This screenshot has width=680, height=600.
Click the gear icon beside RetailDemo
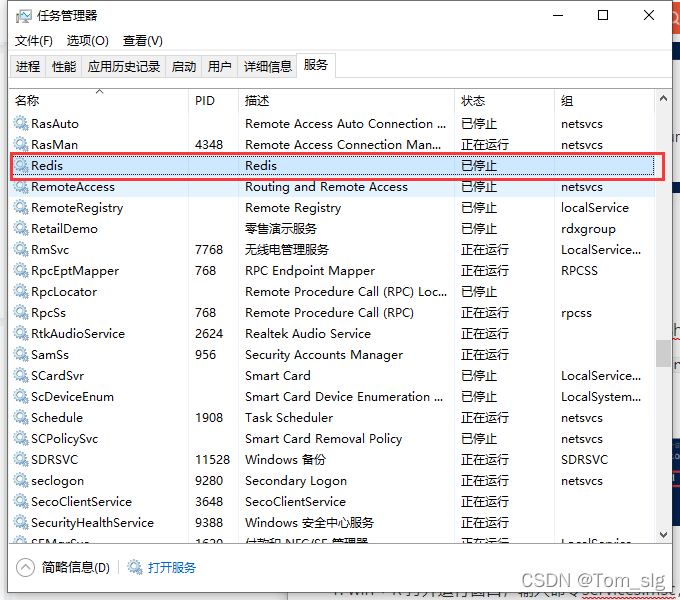pos(21,228)
